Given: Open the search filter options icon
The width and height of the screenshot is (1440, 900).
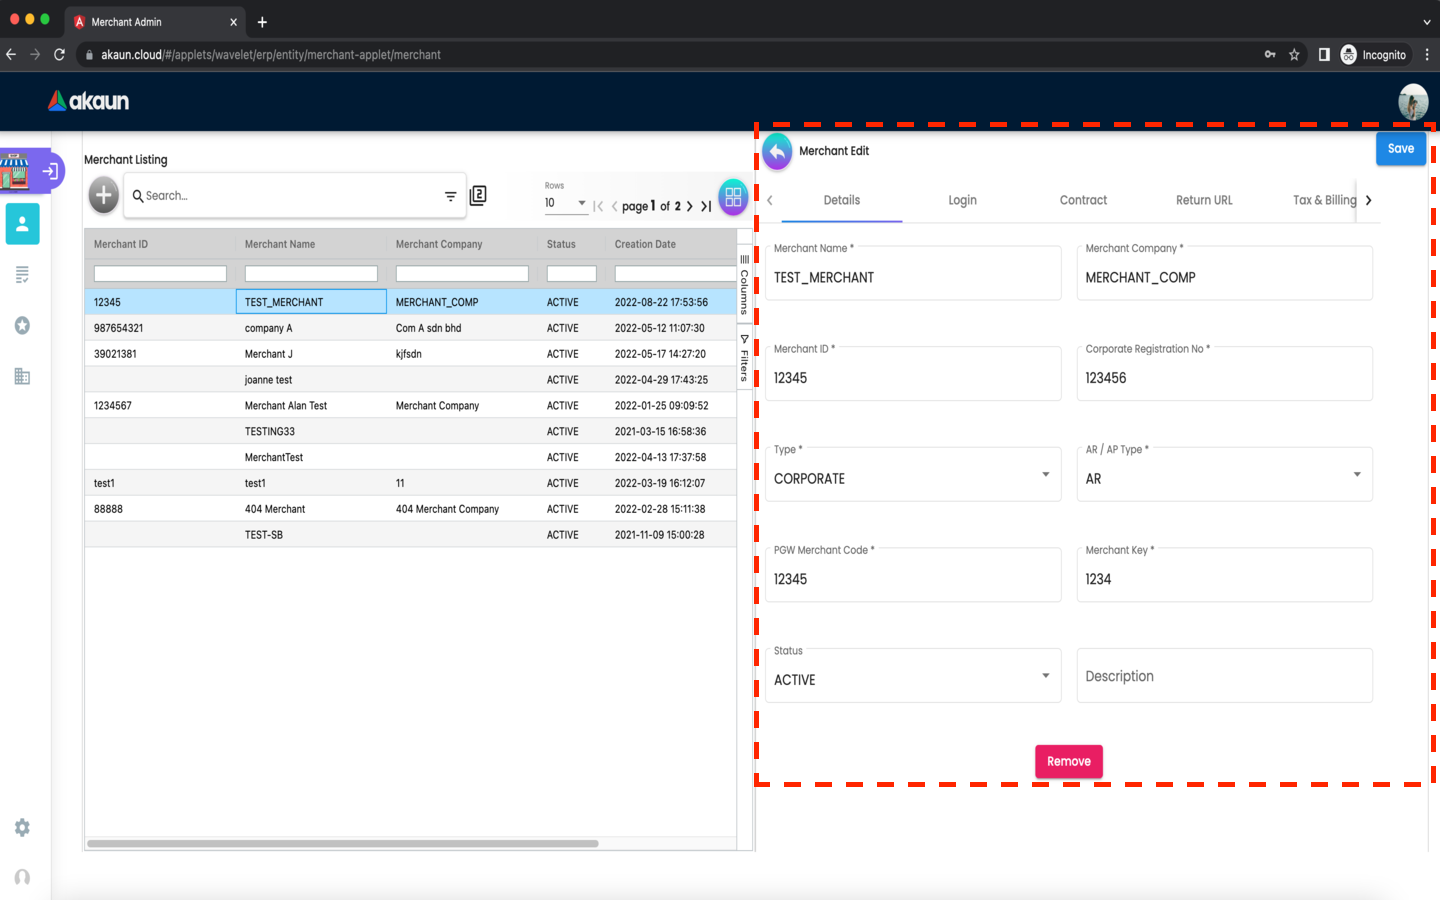Looking at the screenshot, I should click(x=450, y=196).
